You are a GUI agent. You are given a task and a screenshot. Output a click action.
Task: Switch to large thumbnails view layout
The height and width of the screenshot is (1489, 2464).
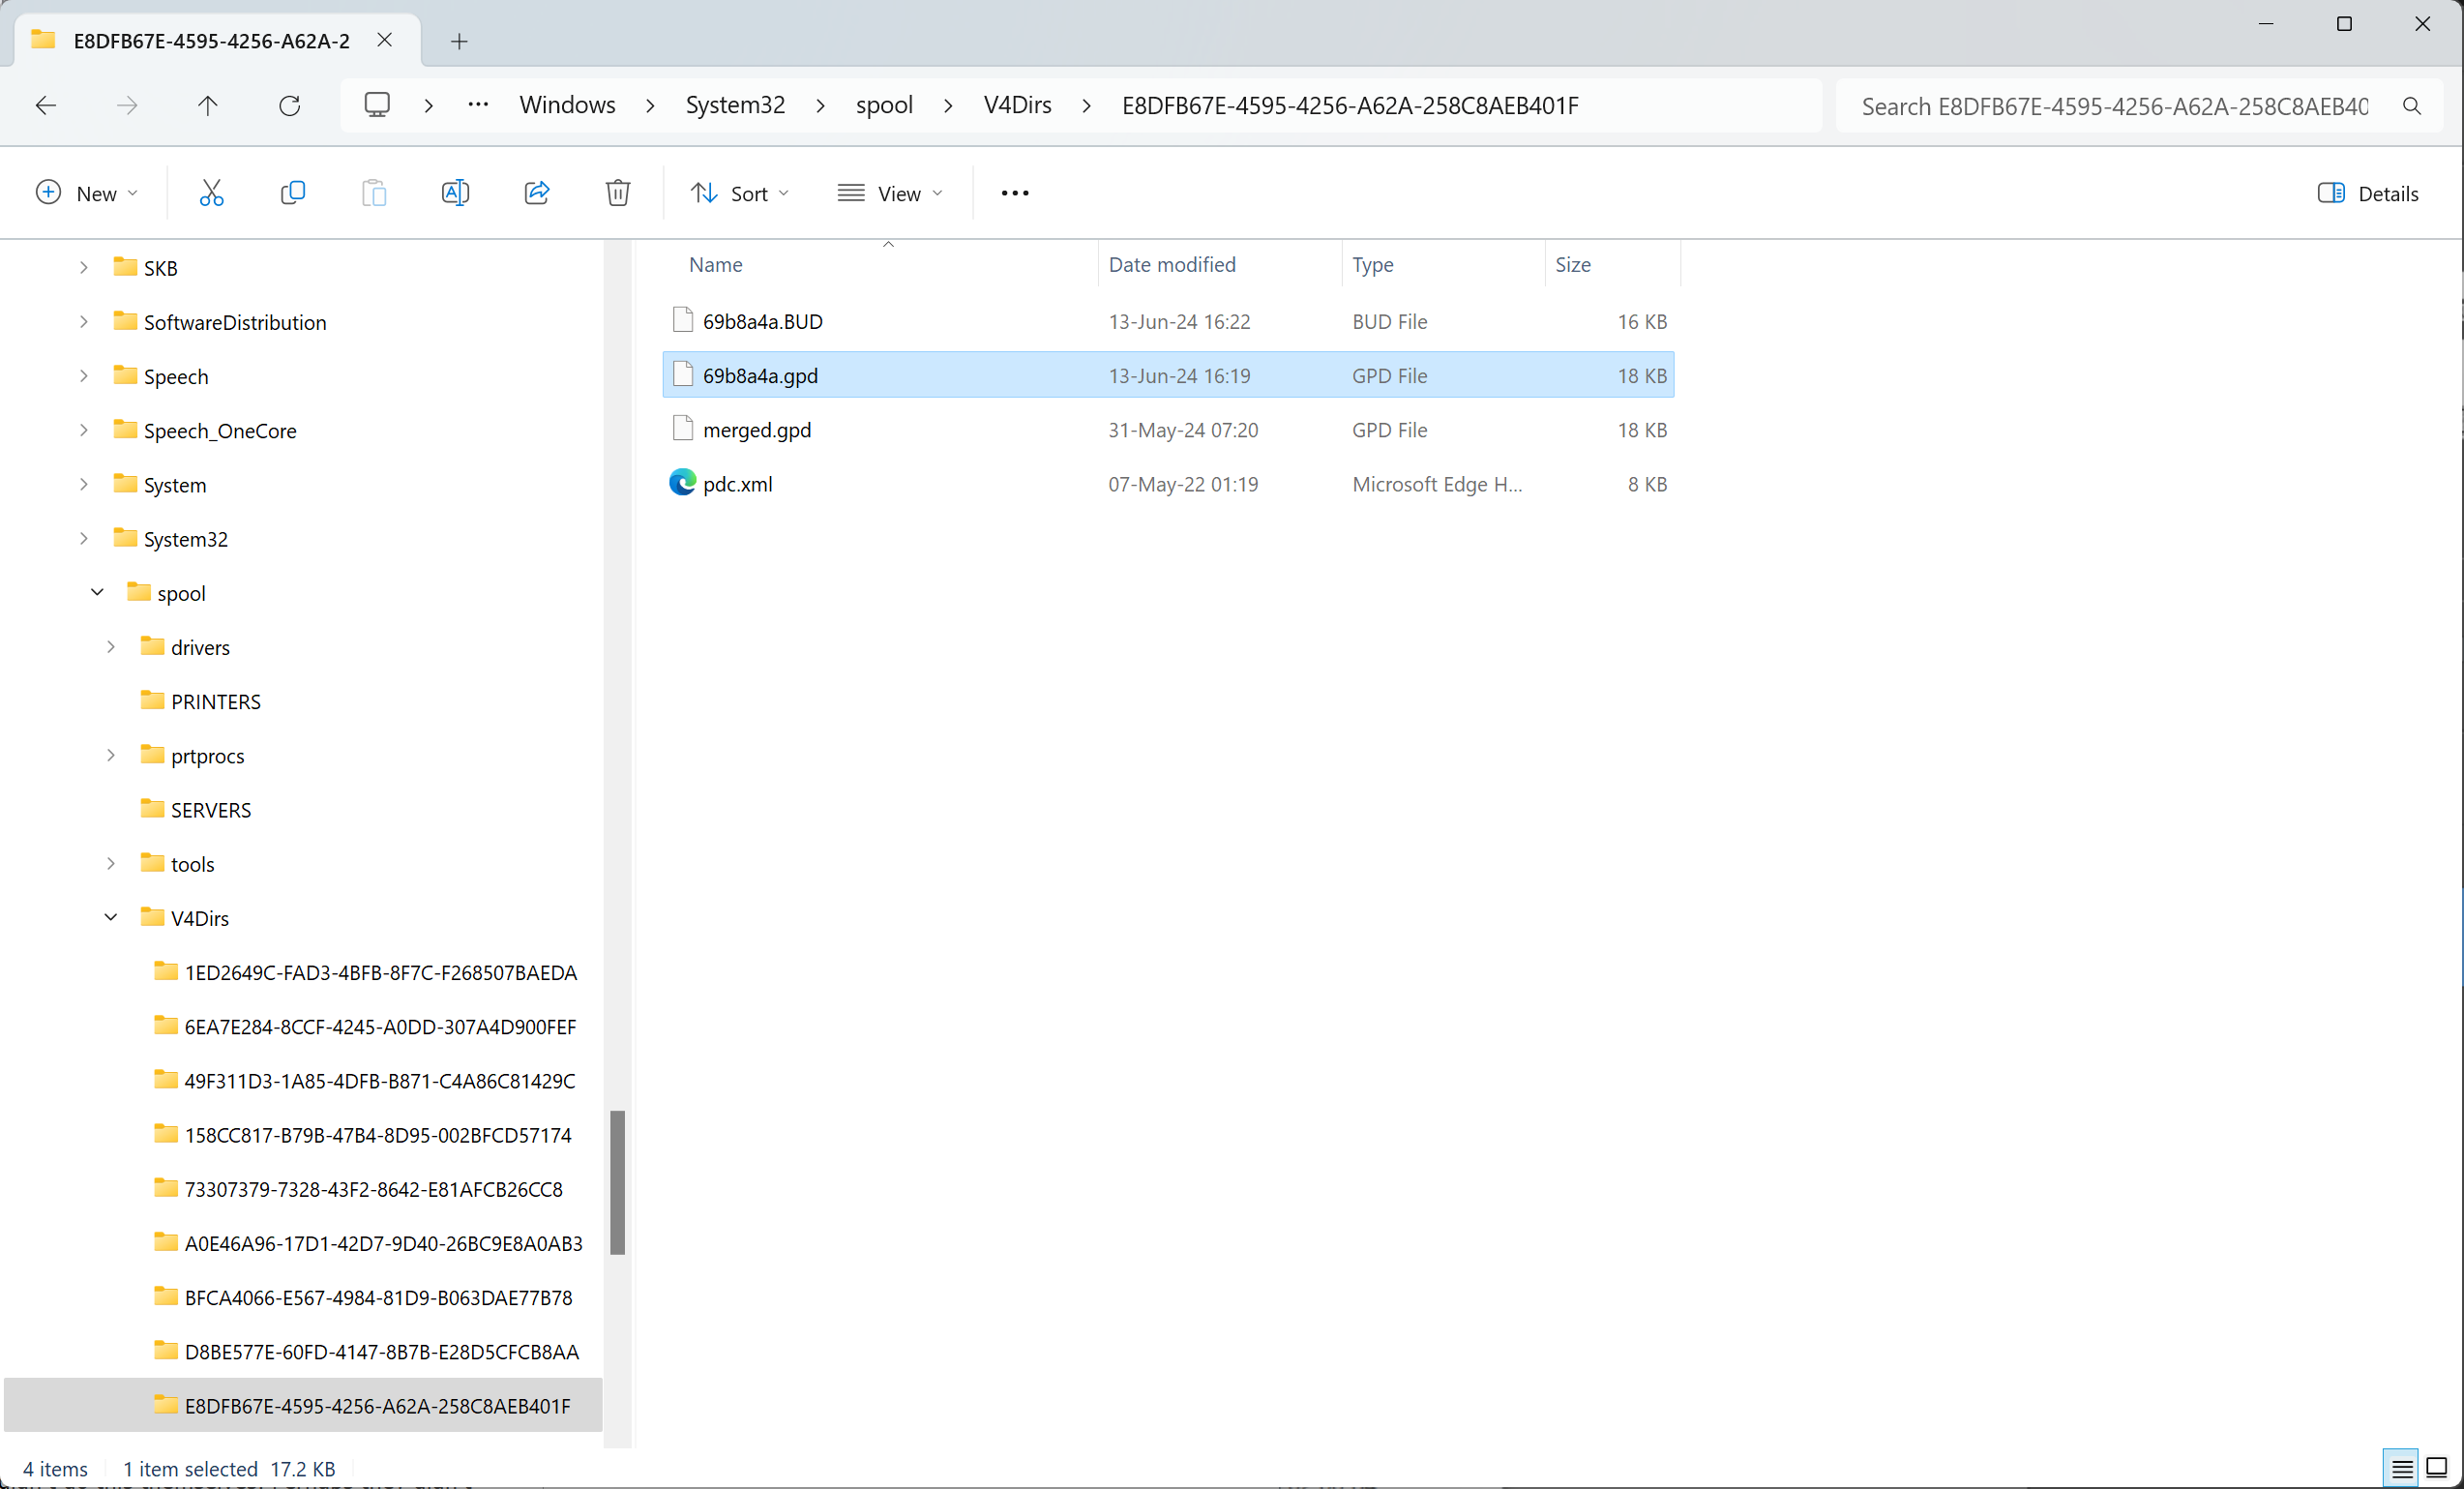(2437, 1467)
